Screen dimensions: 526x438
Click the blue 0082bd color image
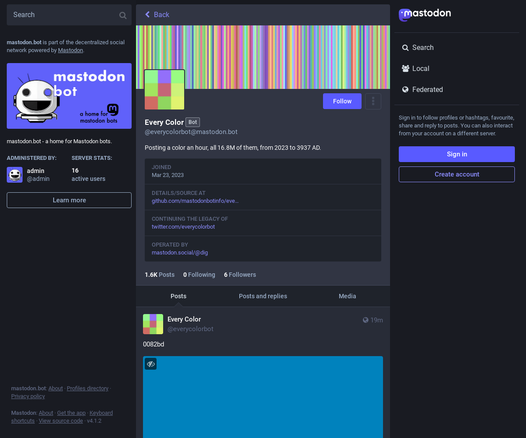pyautogui.click(x=263, y=397)
